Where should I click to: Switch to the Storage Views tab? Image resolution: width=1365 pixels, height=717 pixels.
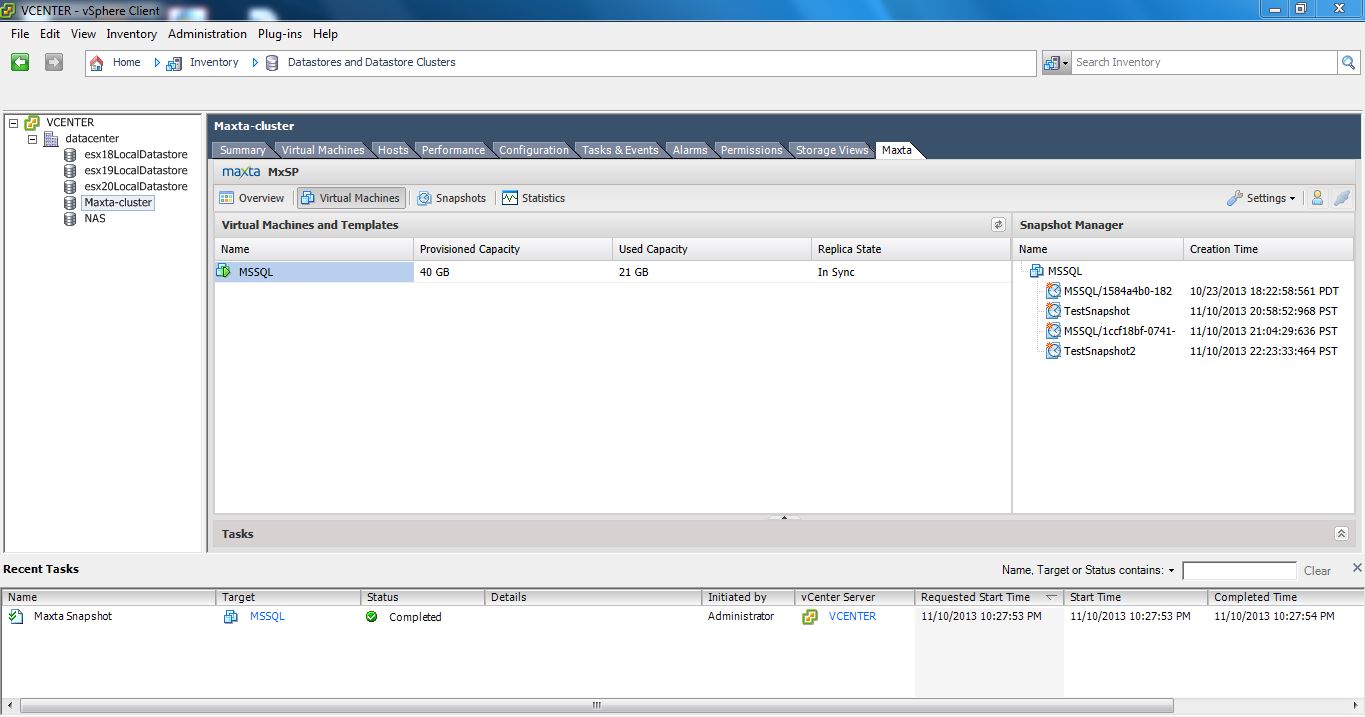[831, 150]
